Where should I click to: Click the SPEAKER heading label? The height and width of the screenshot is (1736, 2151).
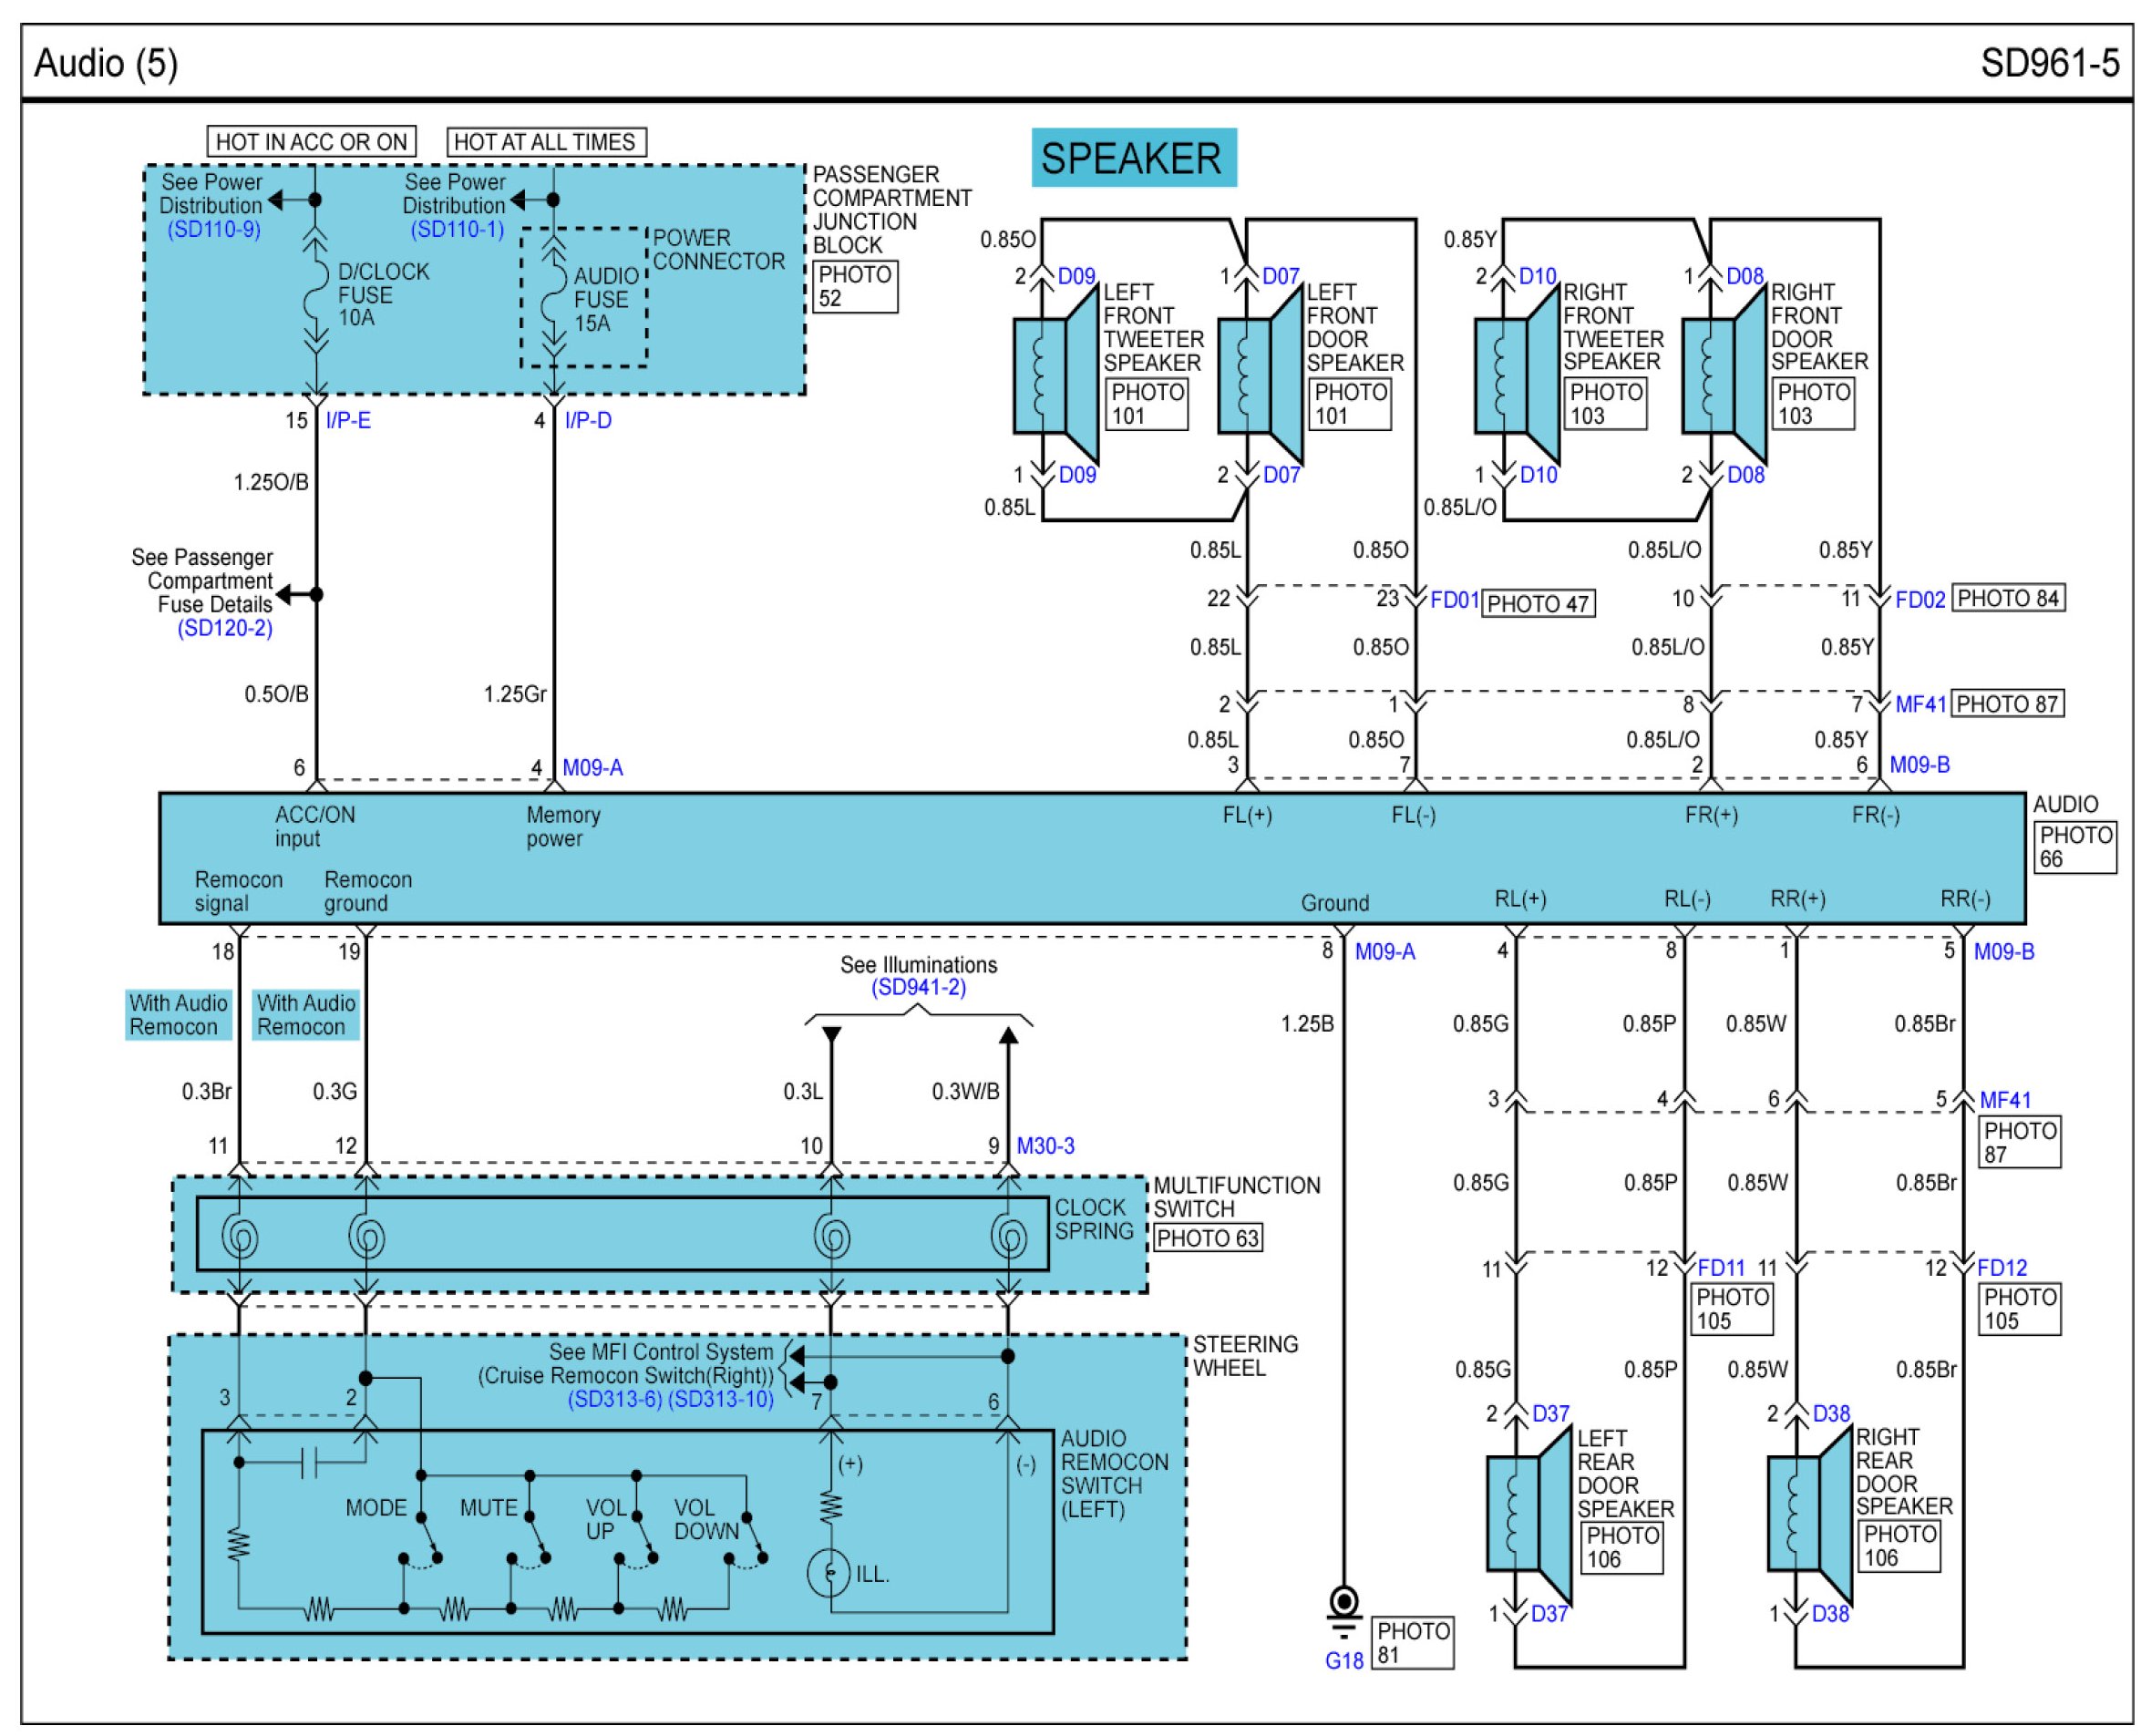pos(1133,158)
